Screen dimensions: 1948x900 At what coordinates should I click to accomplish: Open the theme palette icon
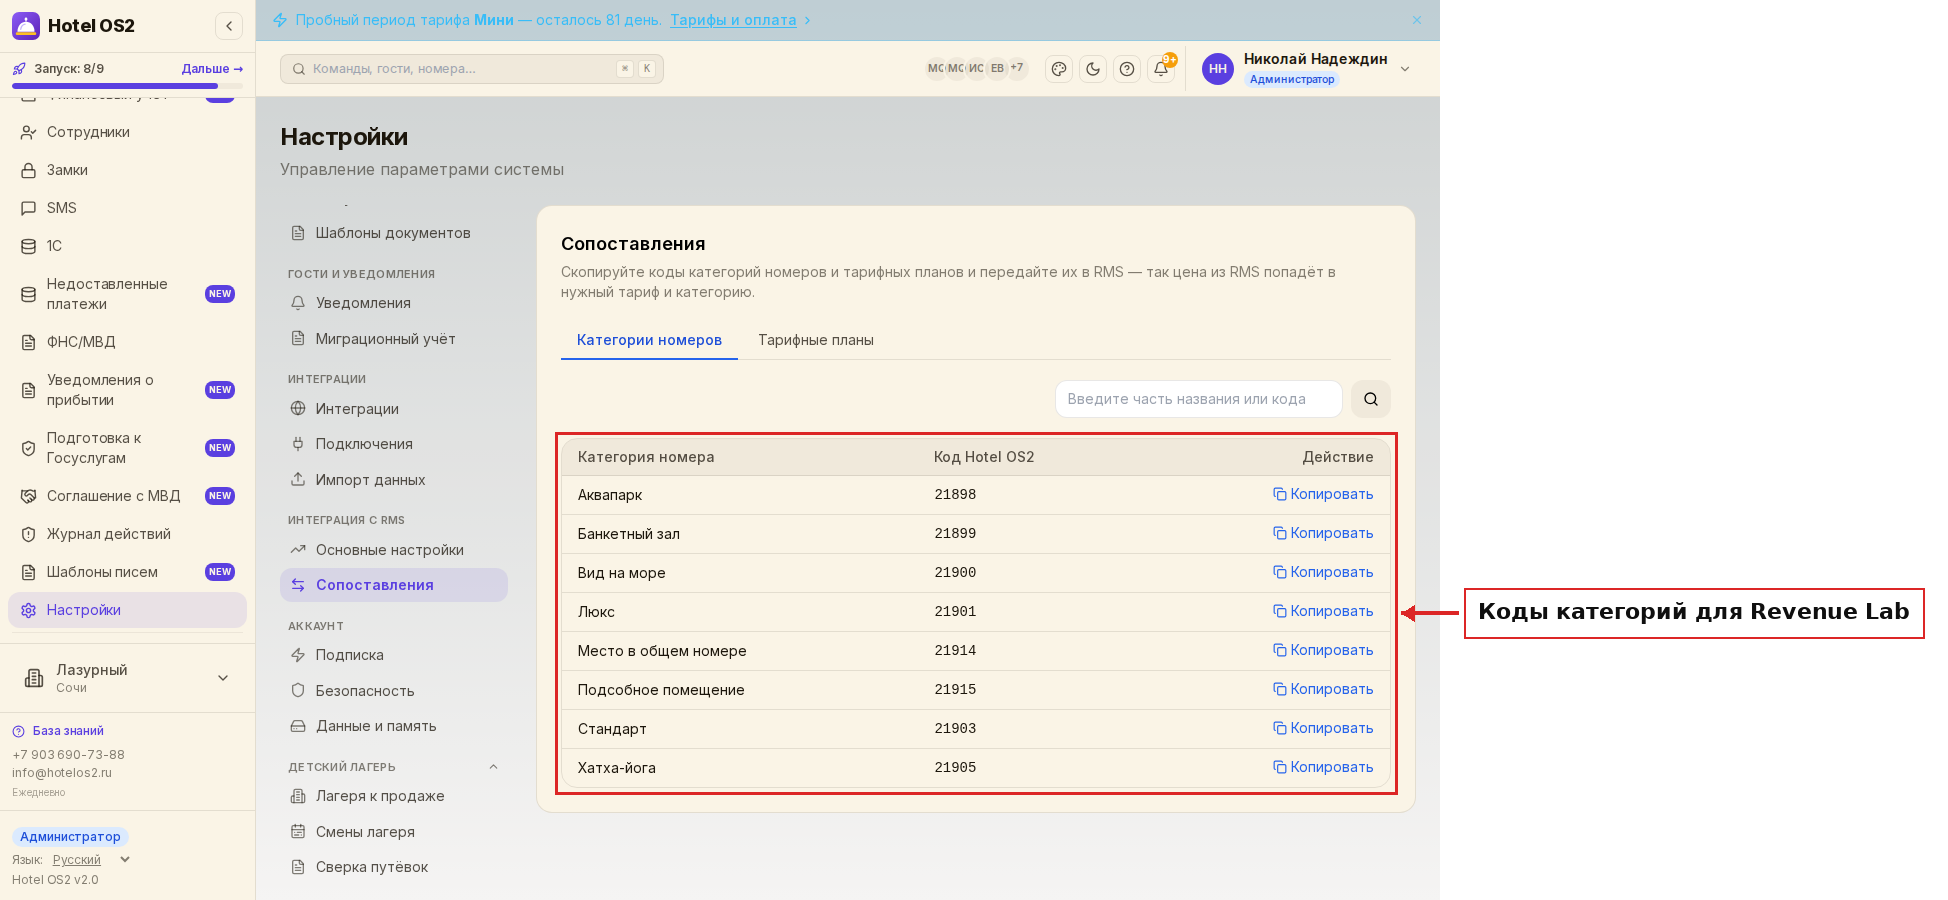(x=1059, y=69)
